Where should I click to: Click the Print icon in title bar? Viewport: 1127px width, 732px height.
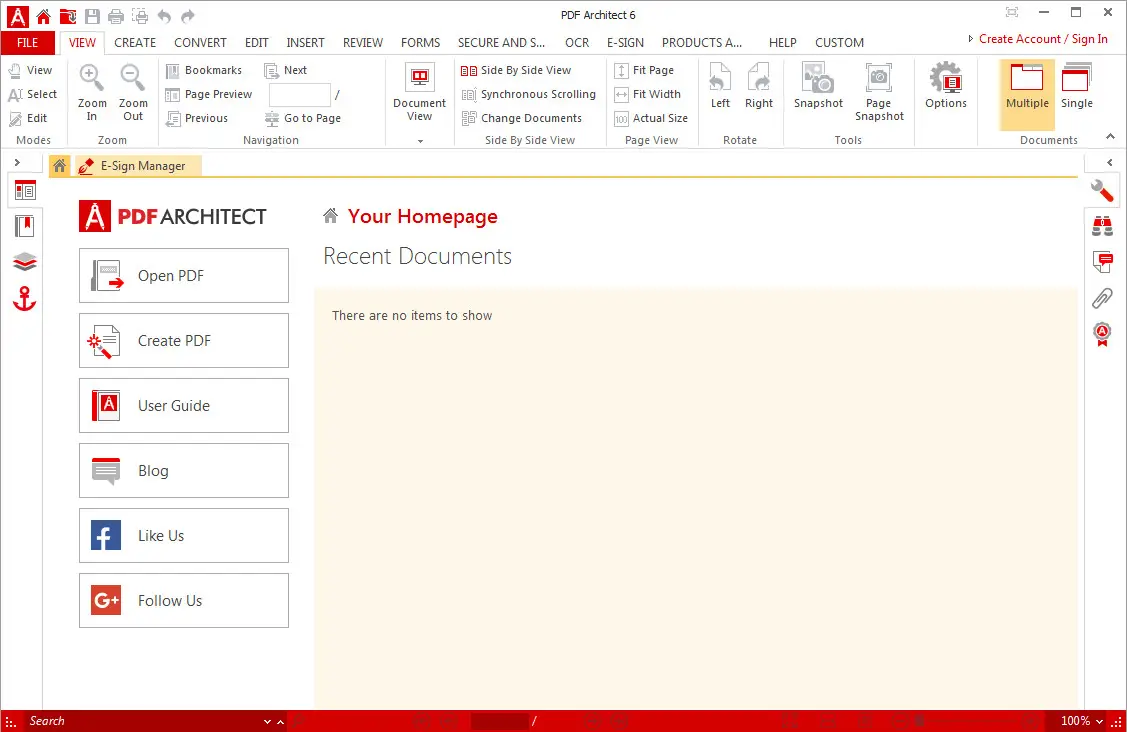pyautogui.click(x=116, y=16)
